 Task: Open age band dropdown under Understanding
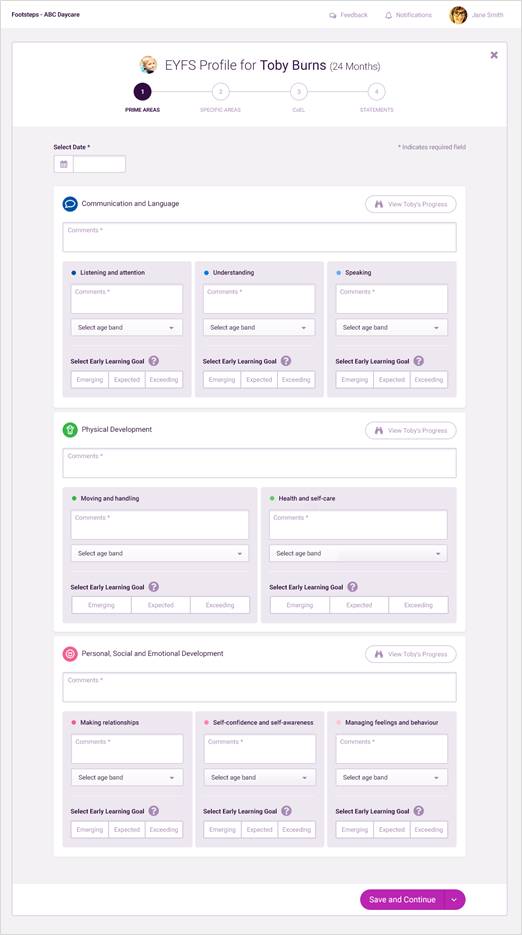tap(259, 327)
